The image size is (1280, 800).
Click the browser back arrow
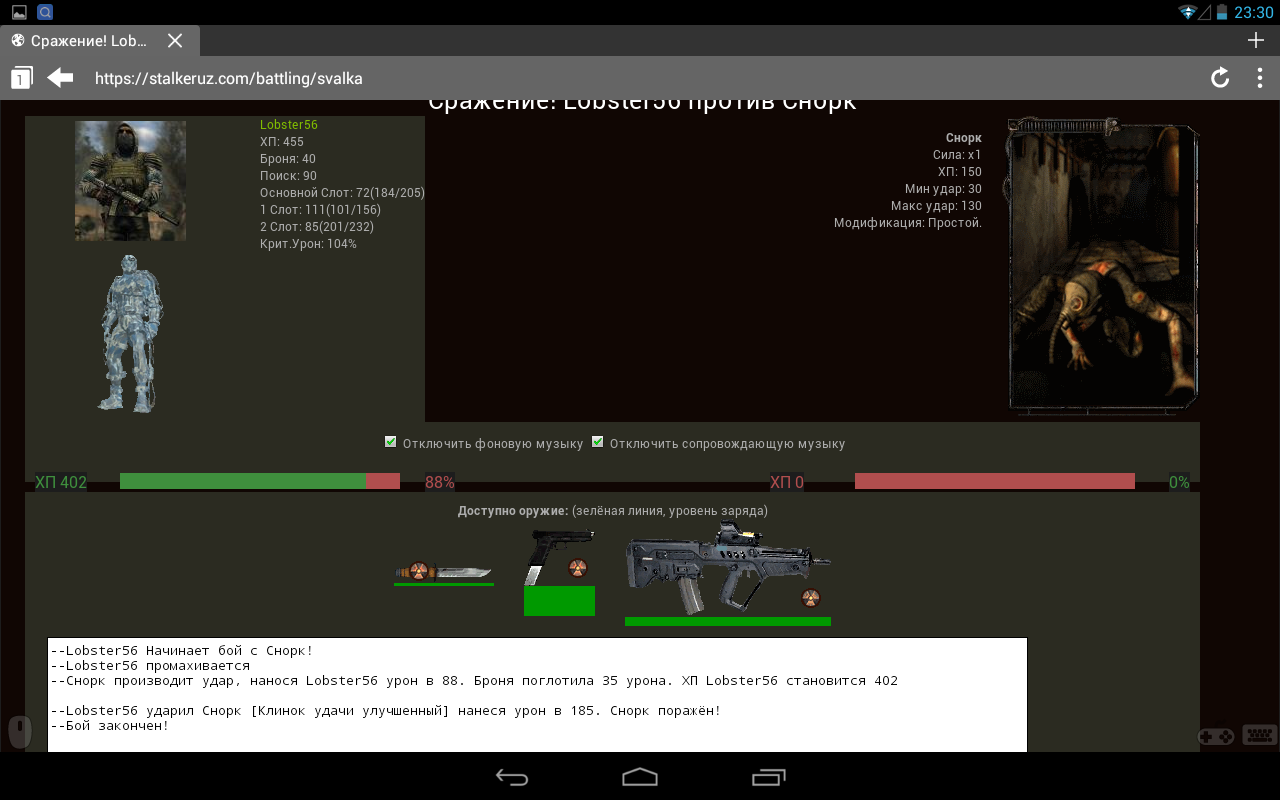coord(61,78)
